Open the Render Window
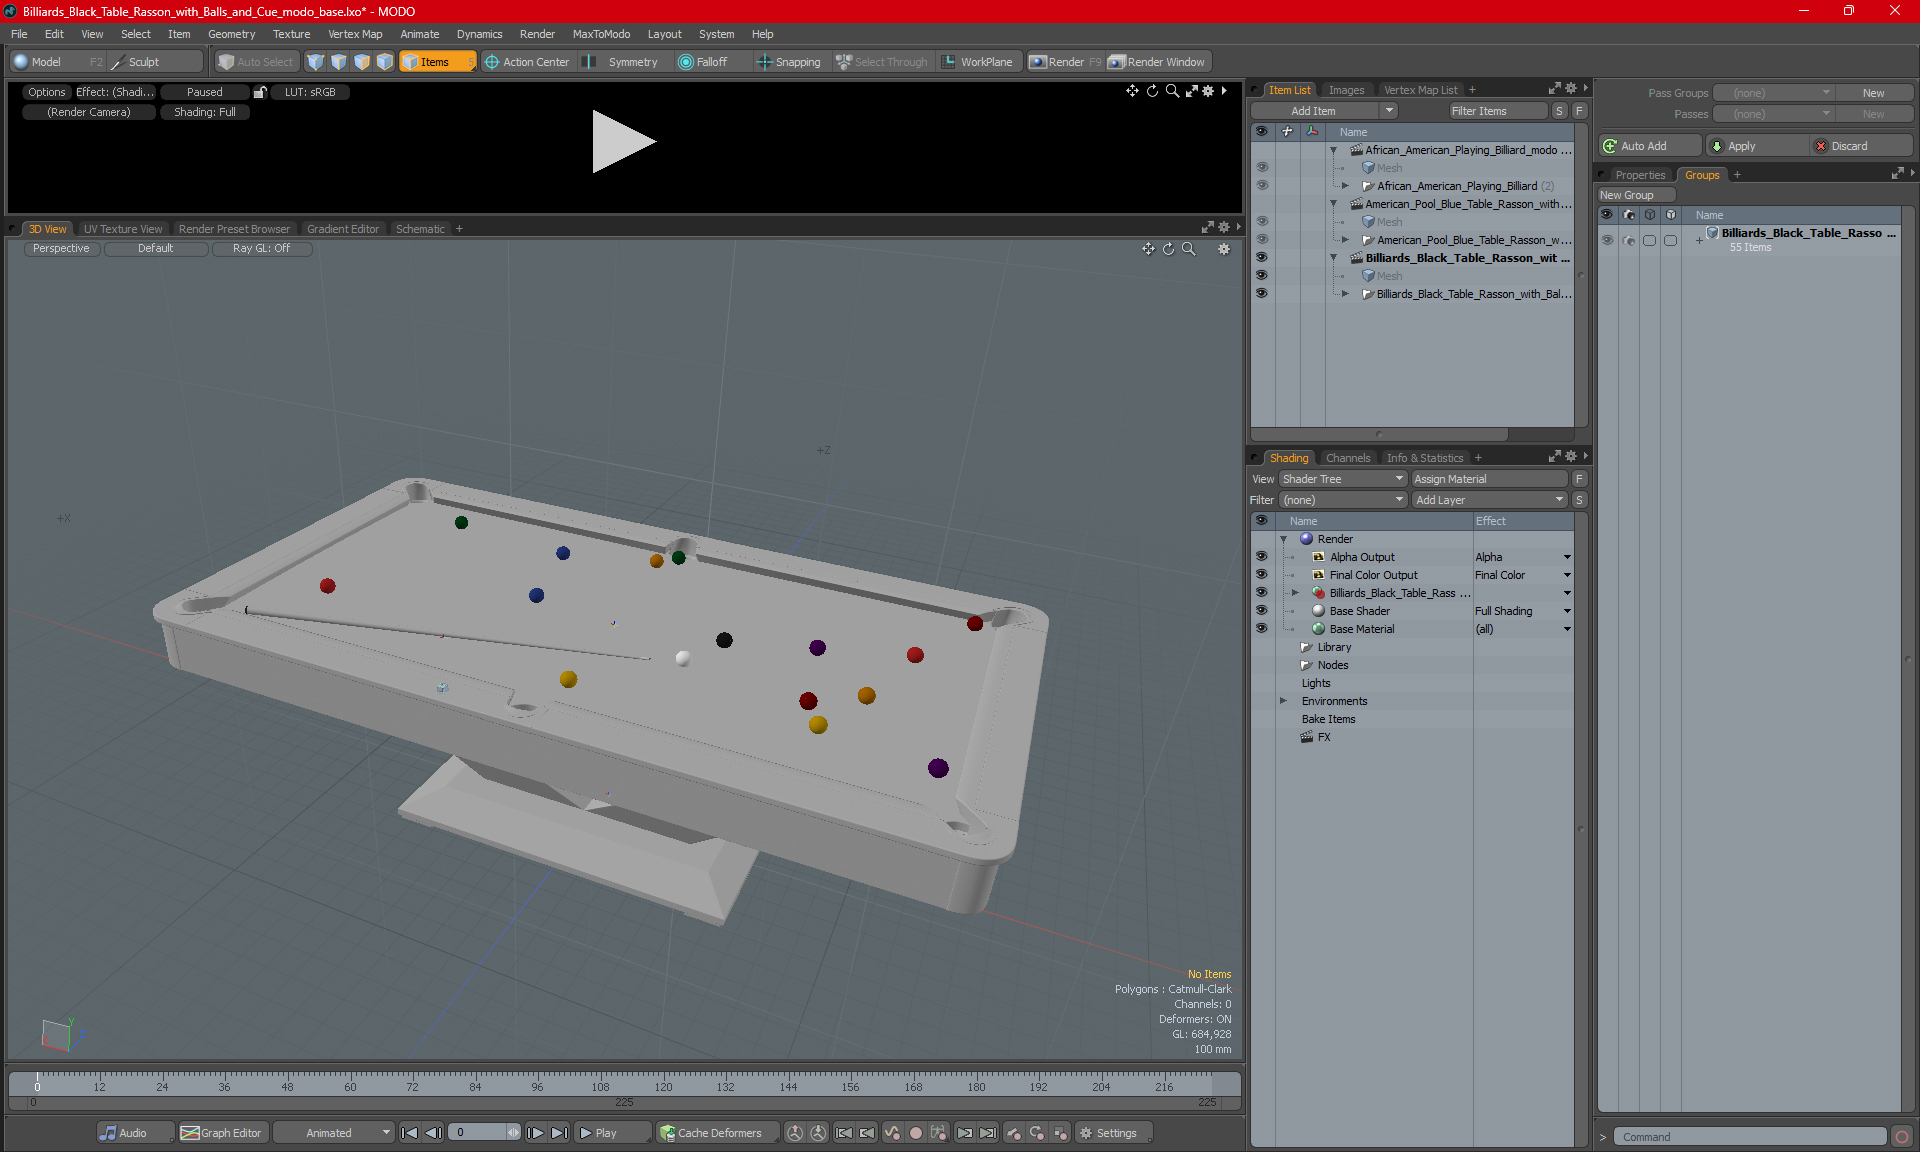 (1158, 62)
